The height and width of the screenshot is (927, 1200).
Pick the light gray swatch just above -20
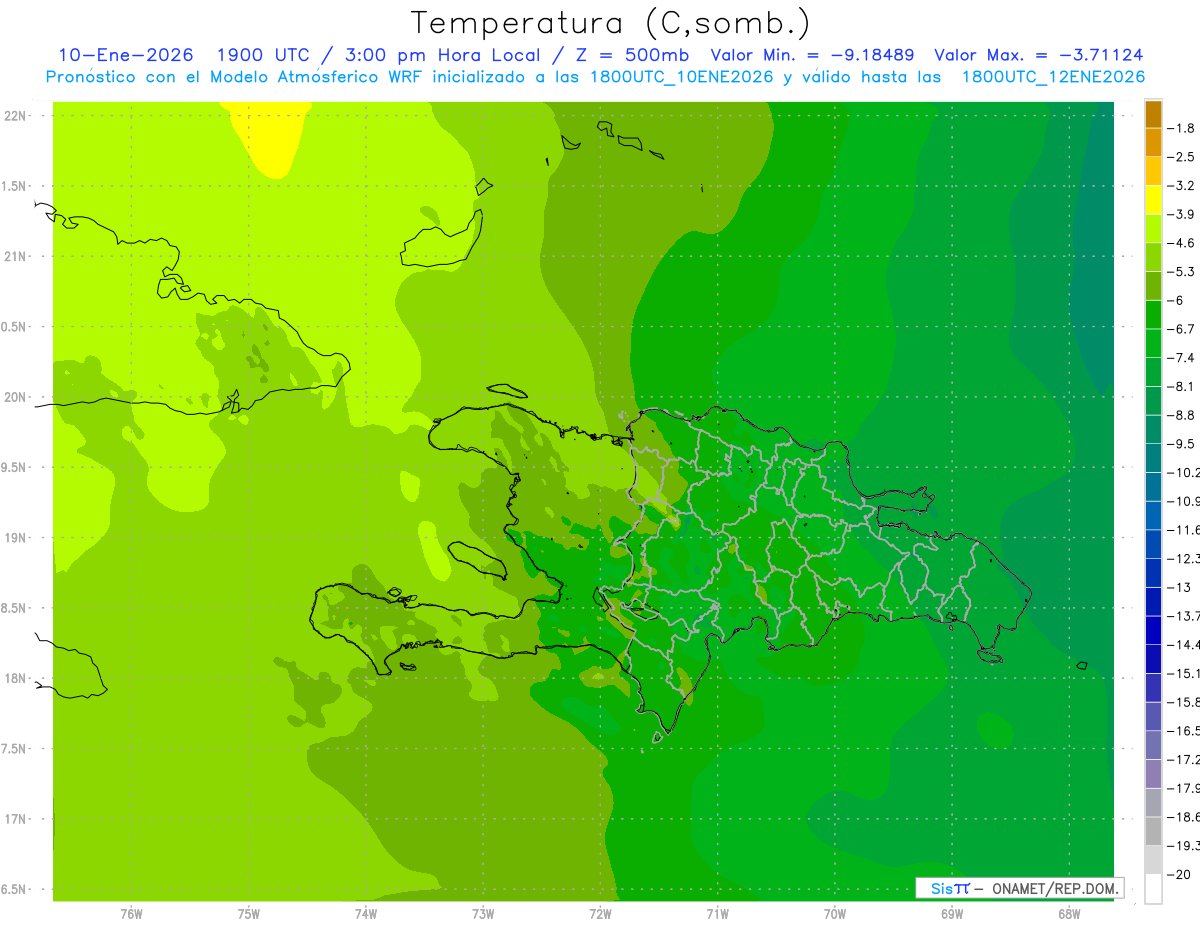point(1153,859)
